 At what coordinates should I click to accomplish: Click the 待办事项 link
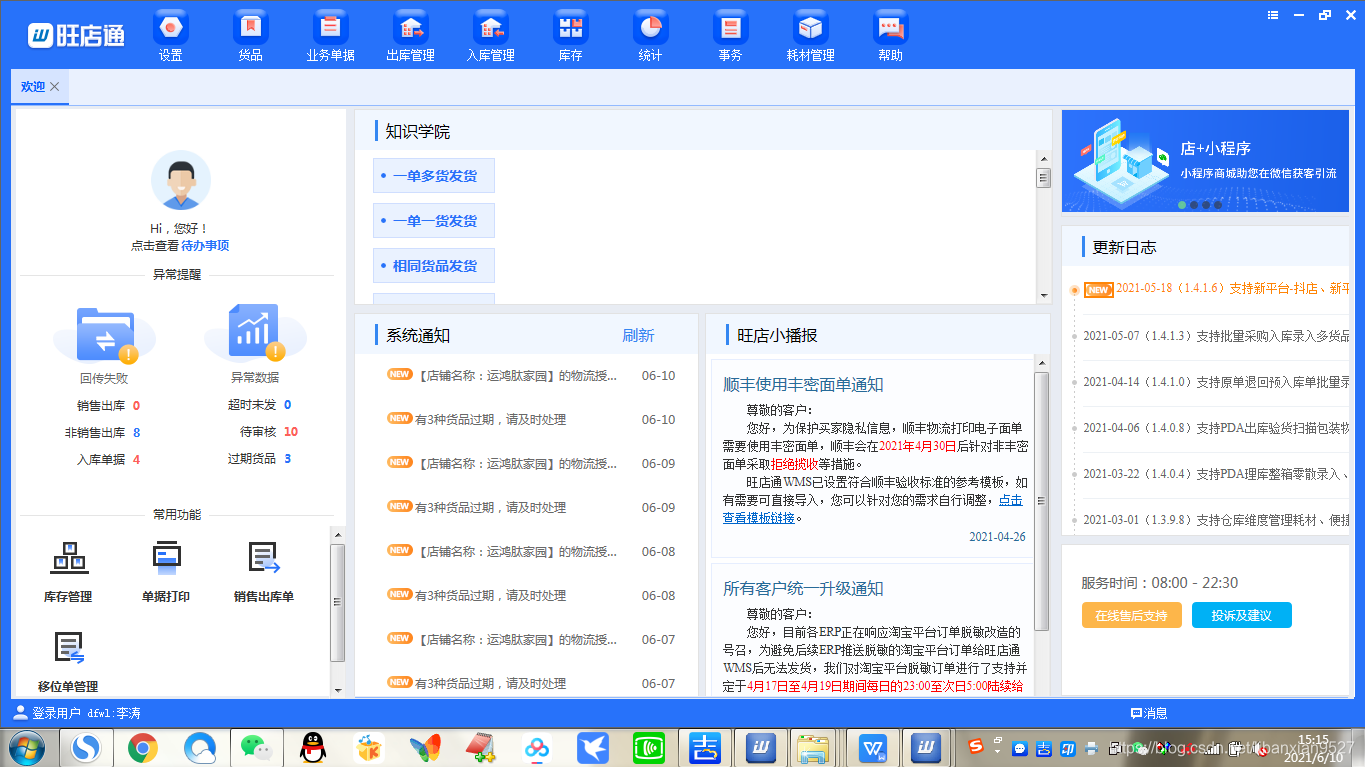coord(205,245)
